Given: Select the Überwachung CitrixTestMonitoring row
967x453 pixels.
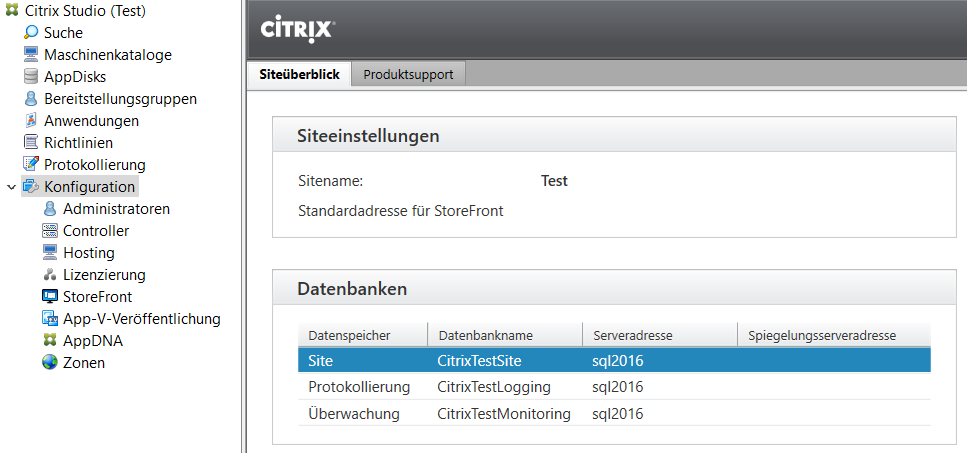Looking at the screenshot, I should [503, 414].
